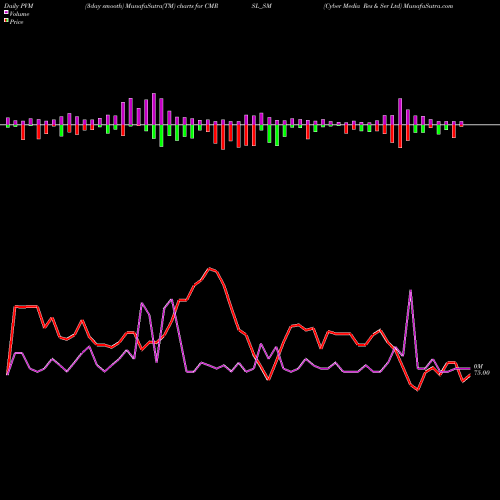Click the Volume legend color swatch
Screen dimensions: 500x500
6,12
